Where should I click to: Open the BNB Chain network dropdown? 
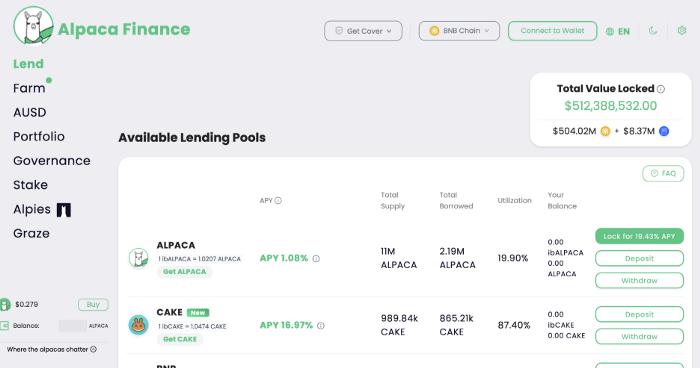pos(459,31)
